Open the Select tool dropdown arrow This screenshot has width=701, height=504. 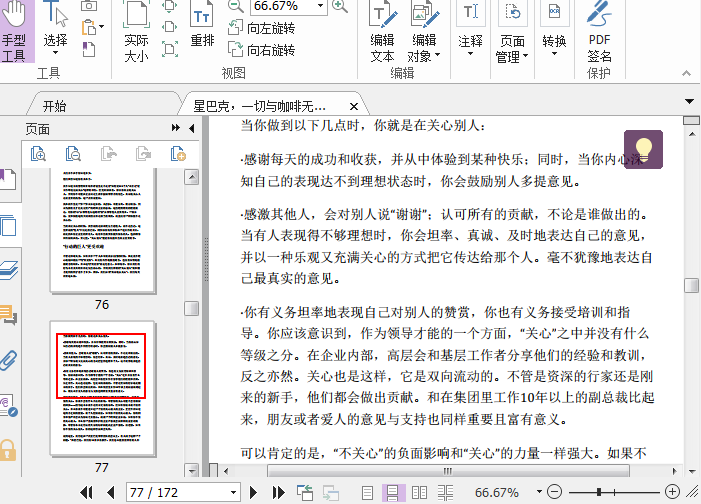(55, 53)
